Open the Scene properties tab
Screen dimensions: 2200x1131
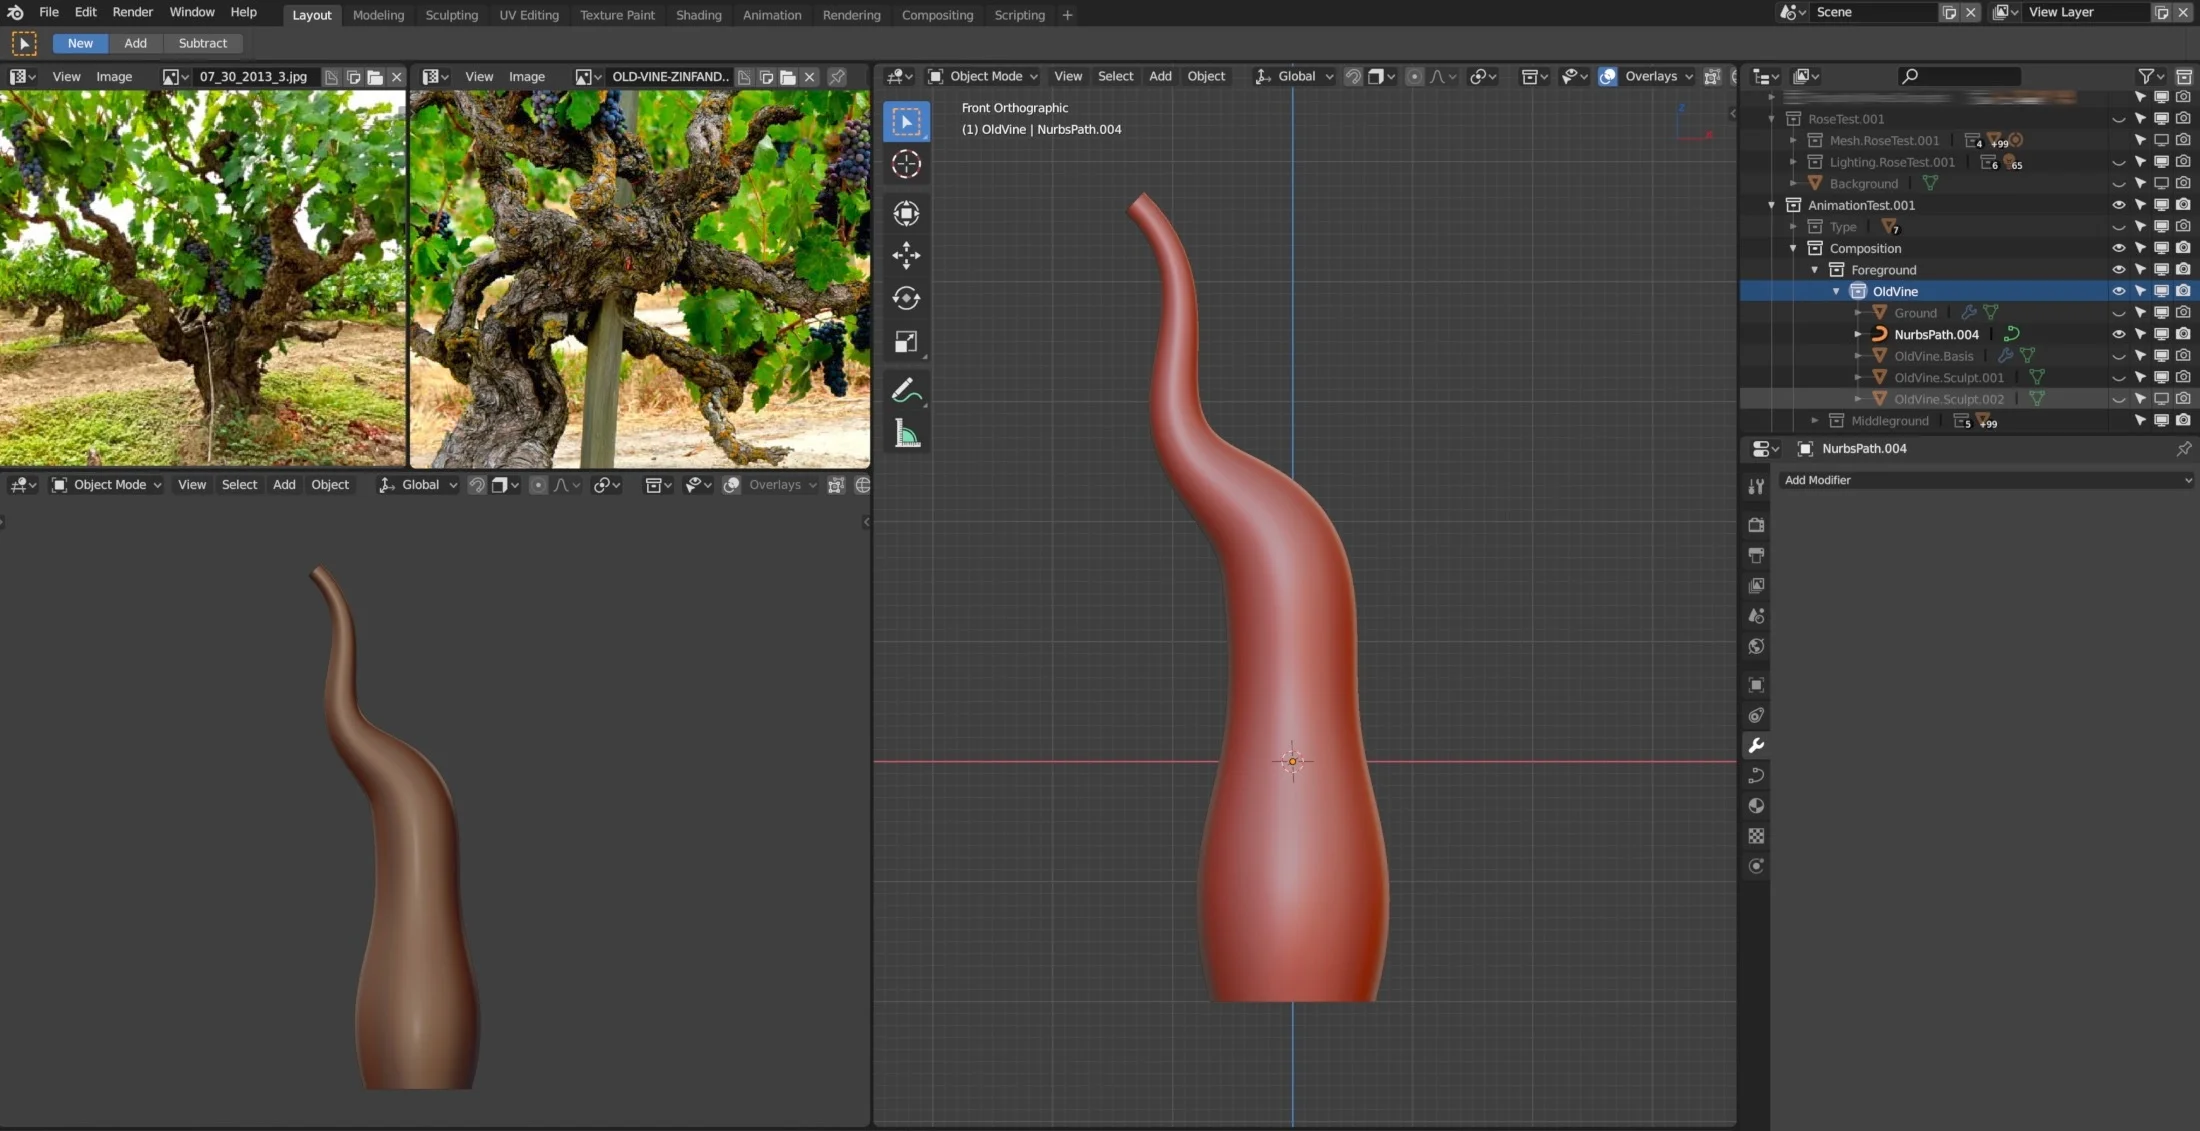click(1756, 616)
